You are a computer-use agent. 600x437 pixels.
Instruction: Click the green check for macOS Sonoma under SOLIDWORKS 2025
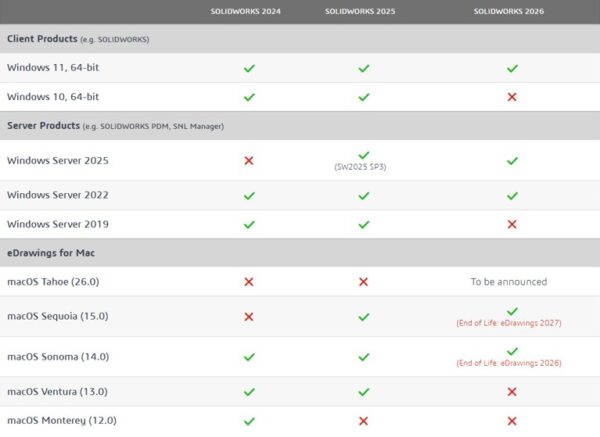click(x=364, y=357)
